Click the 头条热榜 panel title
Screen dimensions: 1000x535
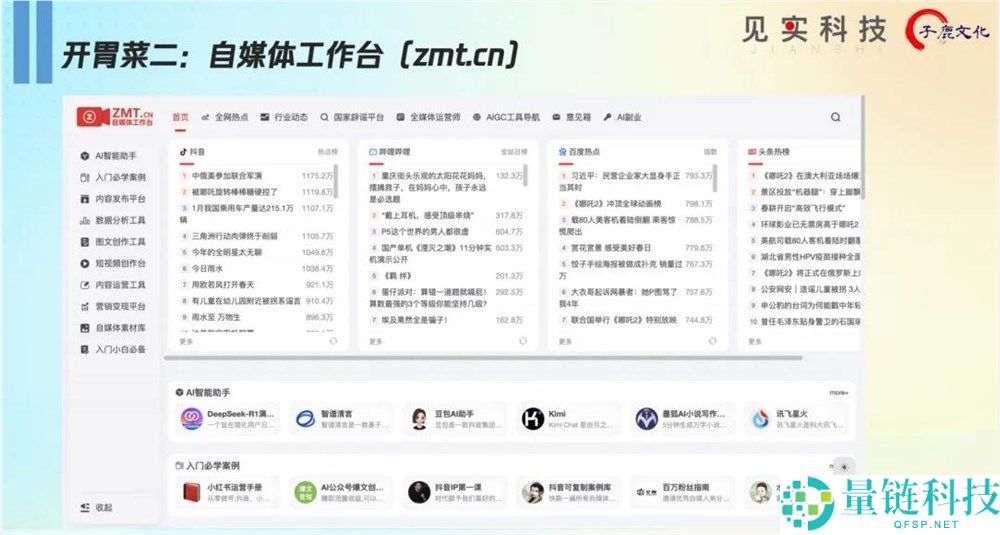[769, 152]
